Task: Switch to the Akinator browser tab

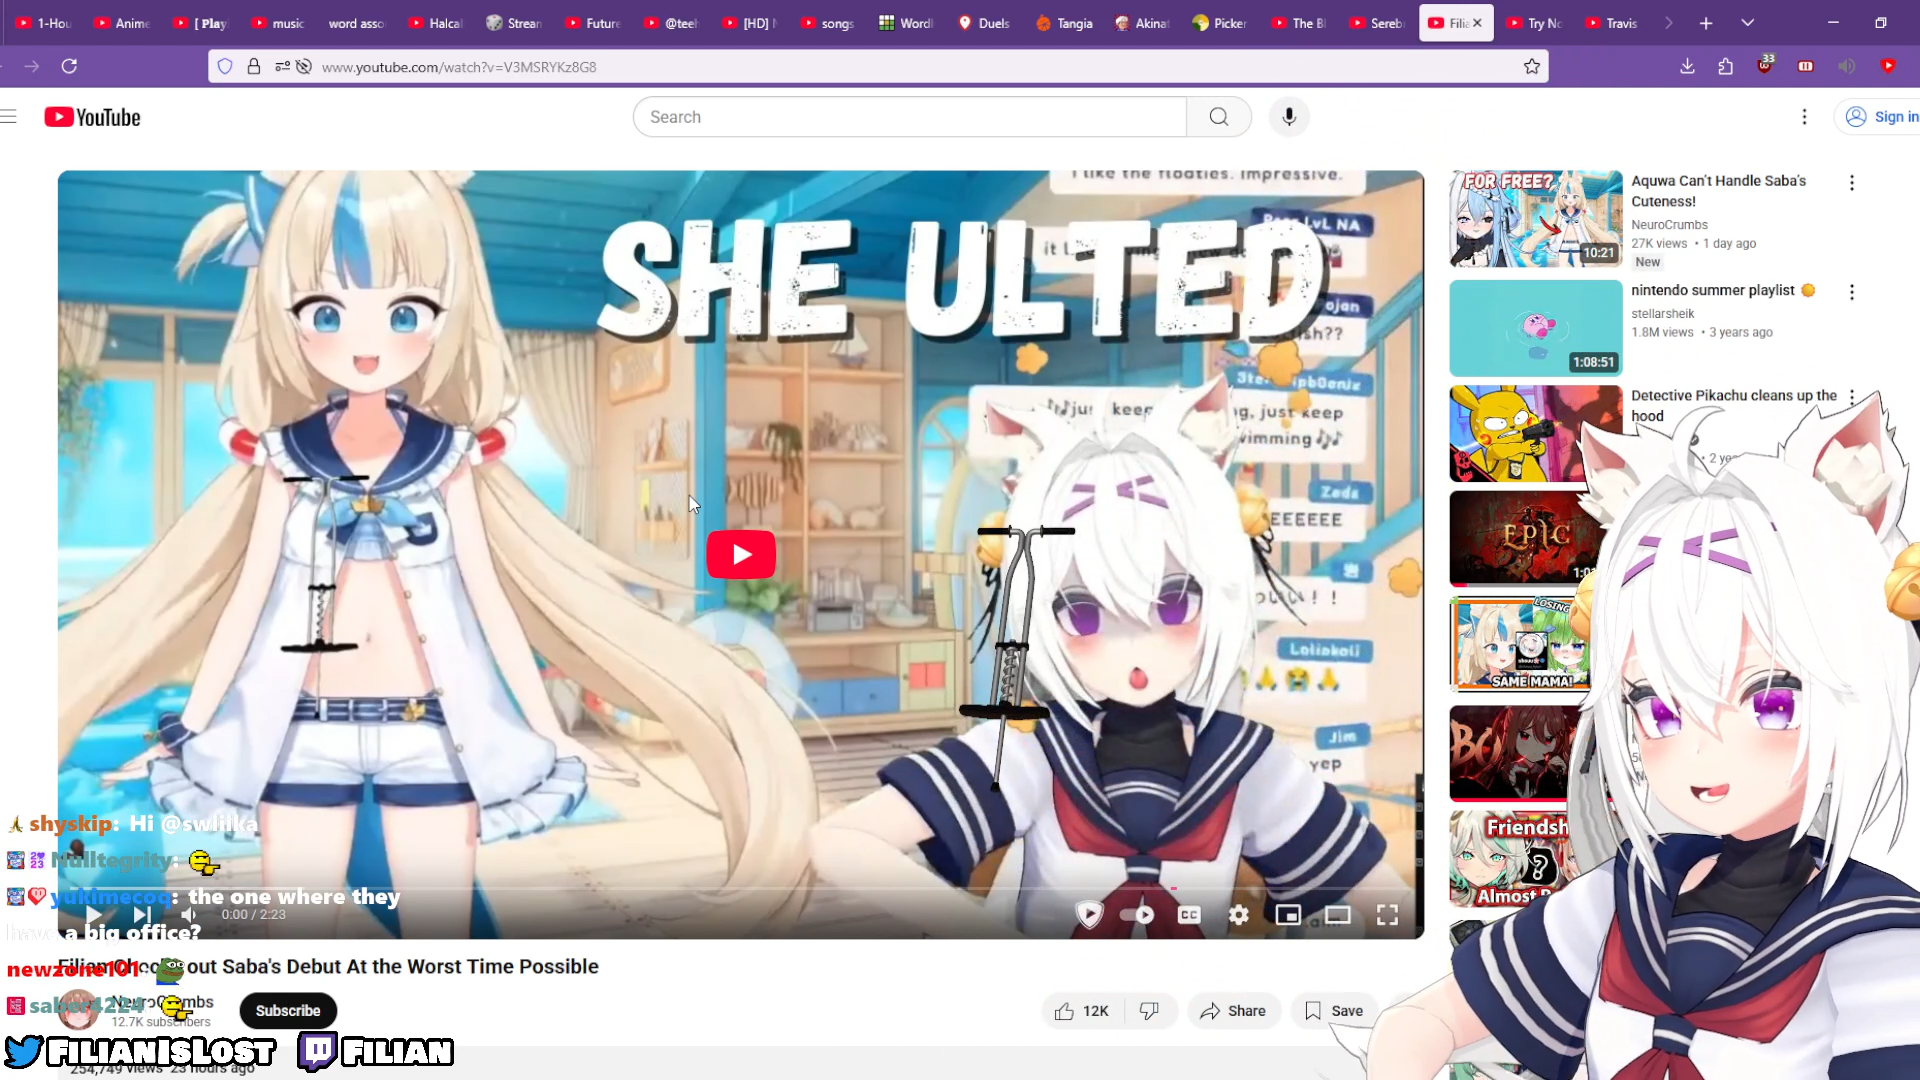Action: coord(1142,23)
